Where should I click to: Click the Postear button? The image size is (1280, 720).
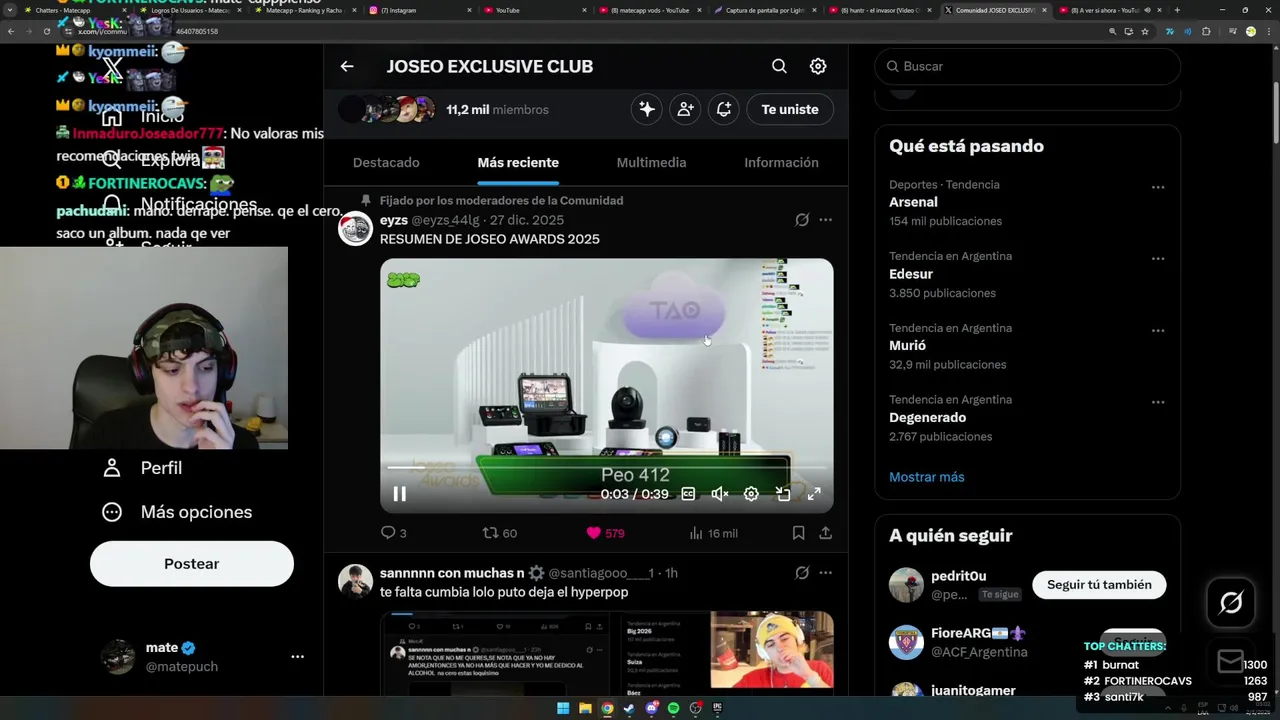point(192,564)
